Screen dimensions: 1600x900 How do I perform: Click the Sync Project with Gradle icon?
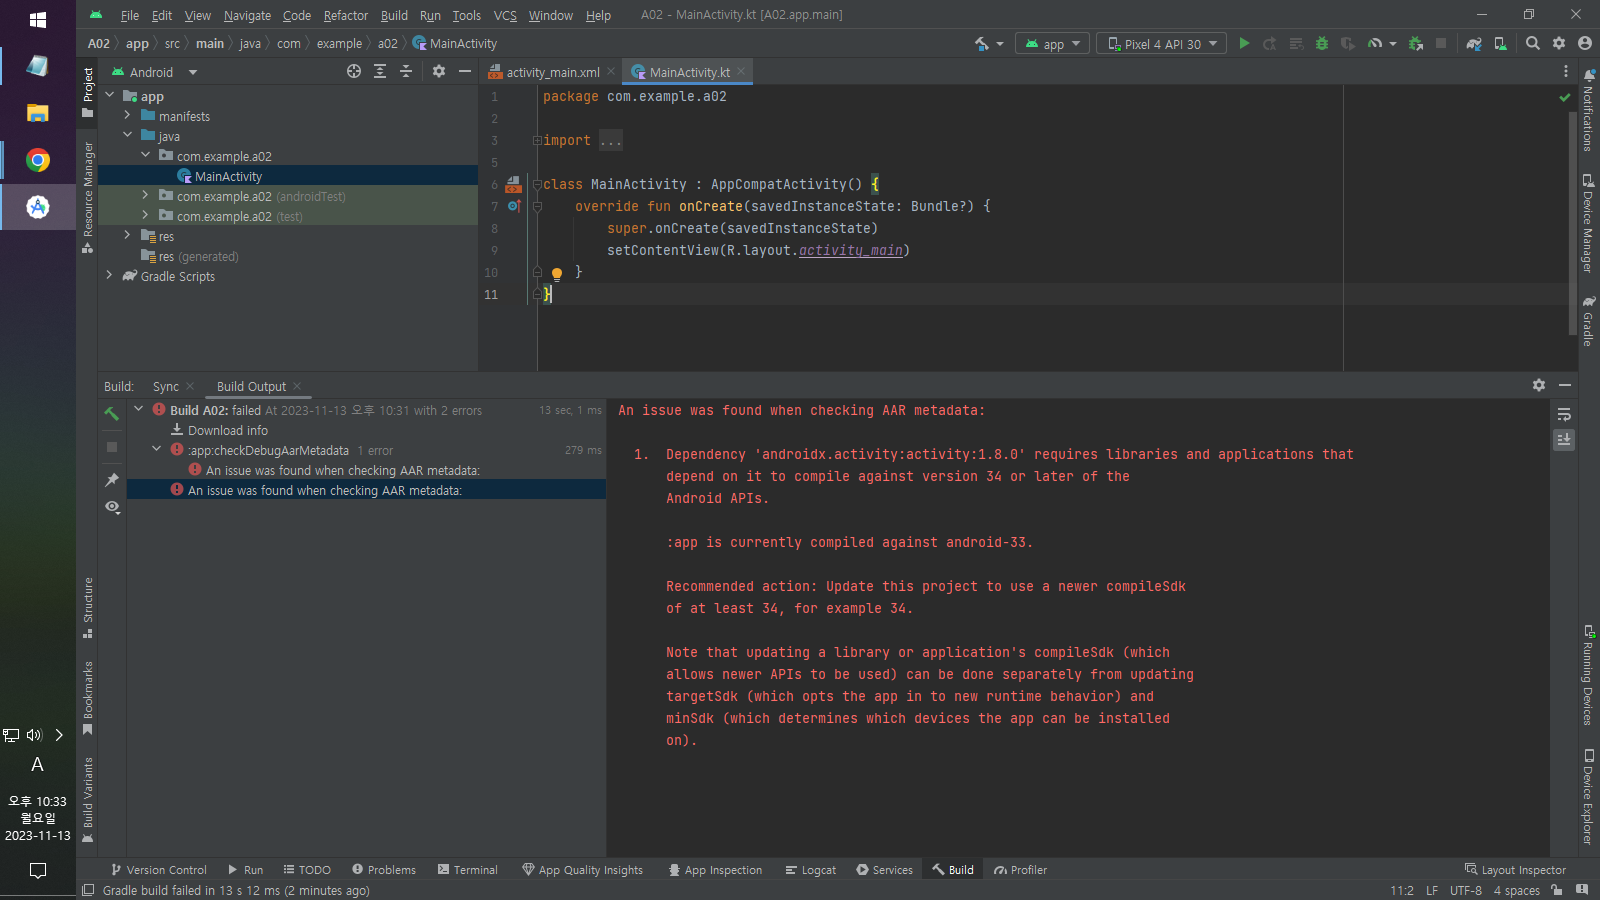click(1473, 44)
